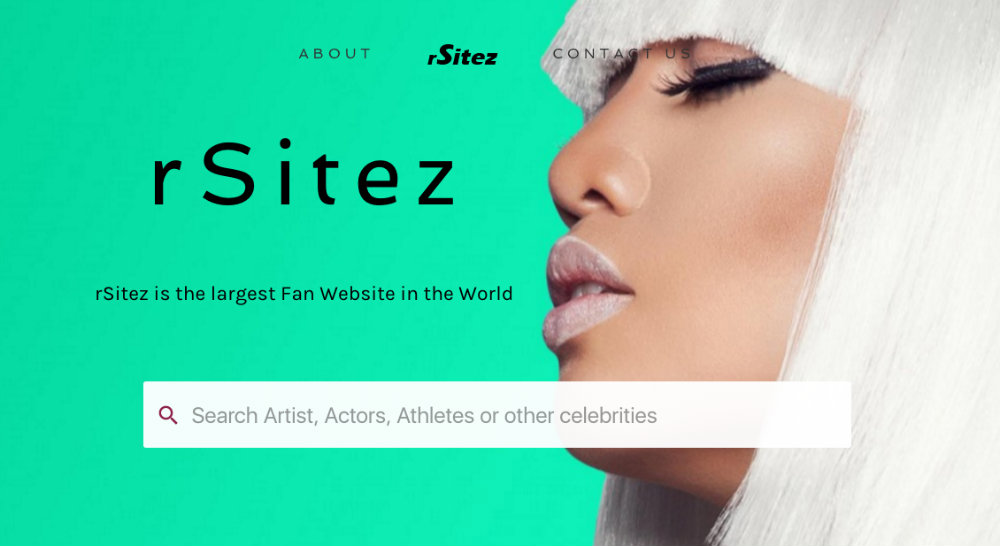The width and height of the screenshot is (1000, 546).
Task: Click the word 'celebrities' in the search box
Action: tap(608, 416)
